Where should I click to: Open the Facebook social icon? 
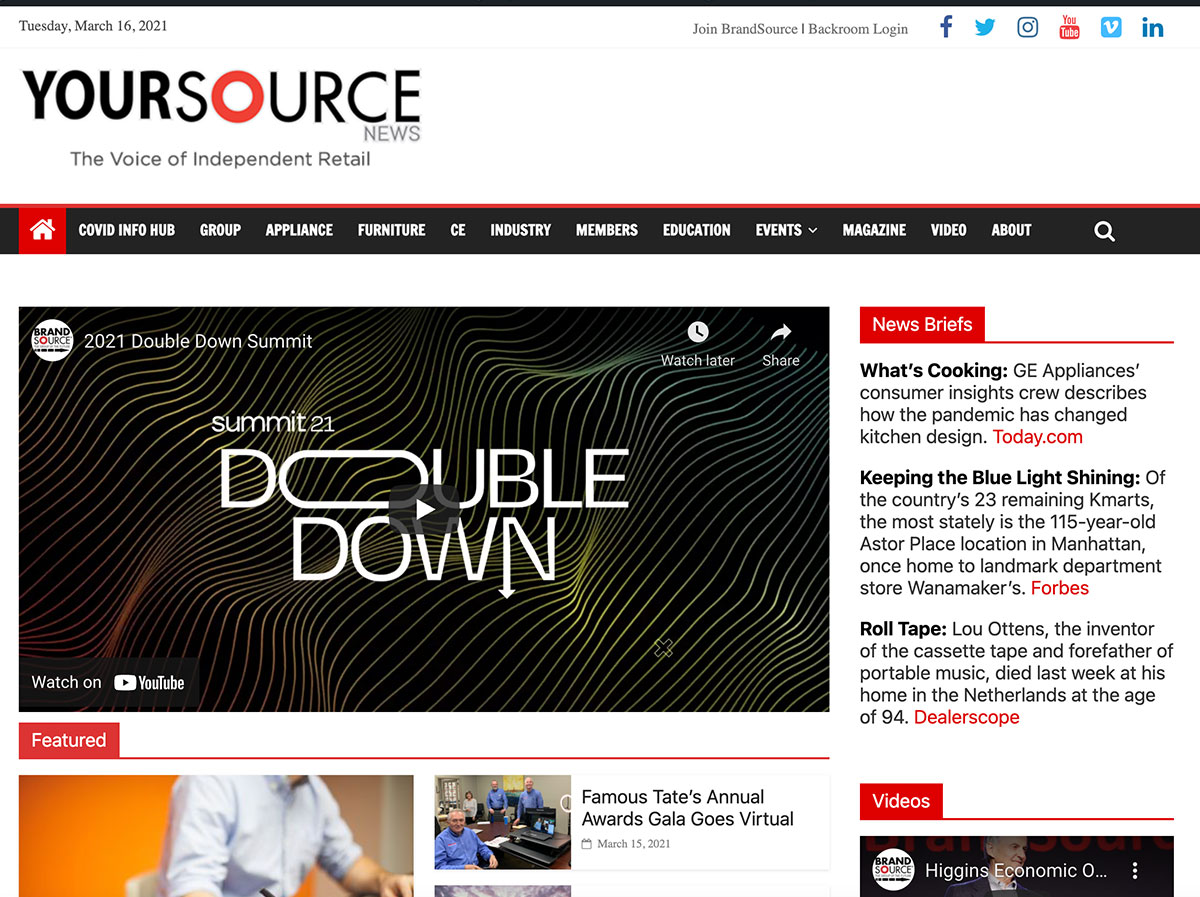pos(946,27)
